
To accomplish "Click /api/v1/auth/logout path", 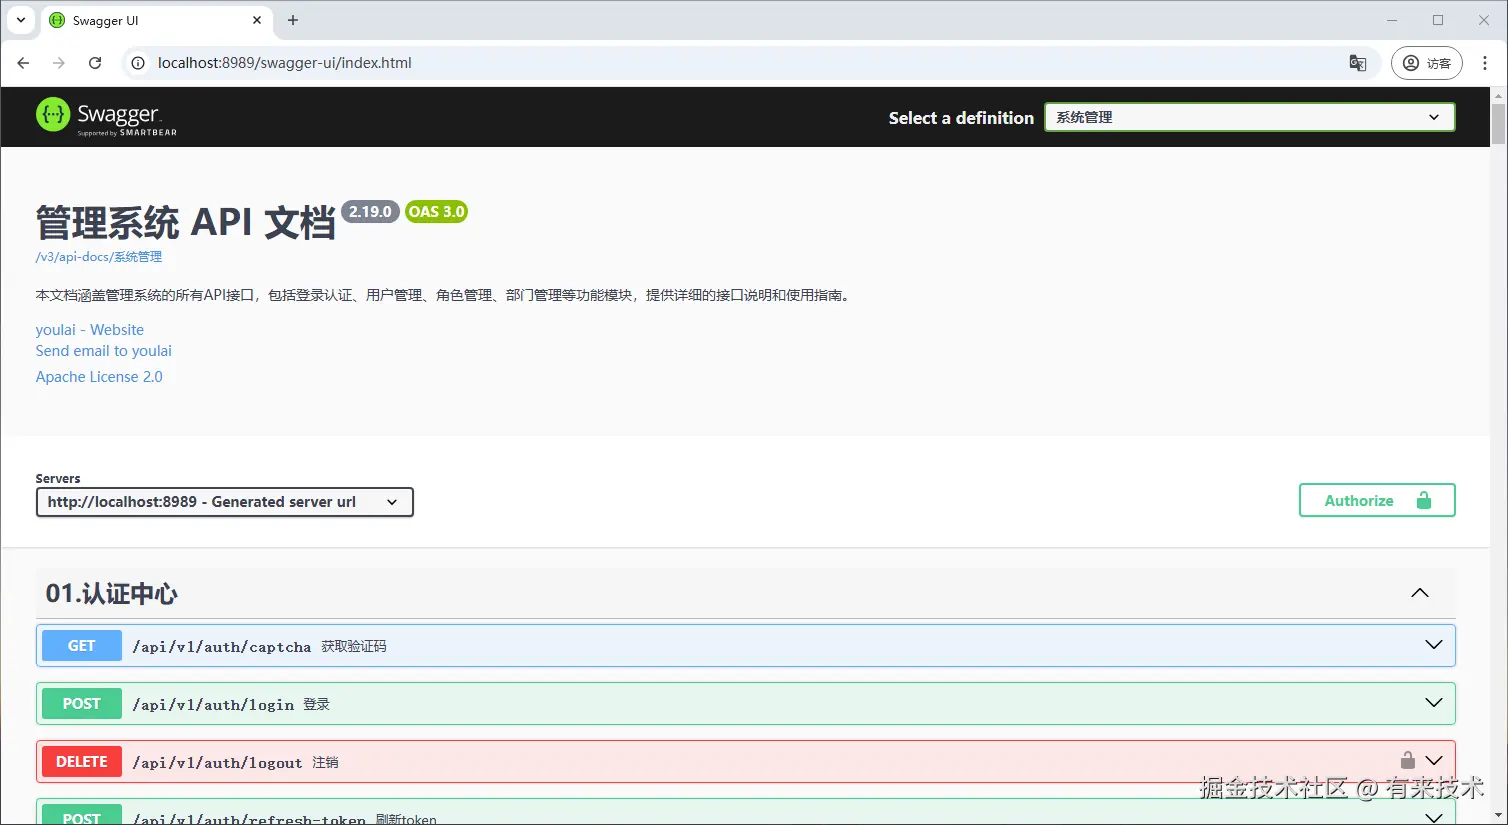I will [x=217, y=763].
